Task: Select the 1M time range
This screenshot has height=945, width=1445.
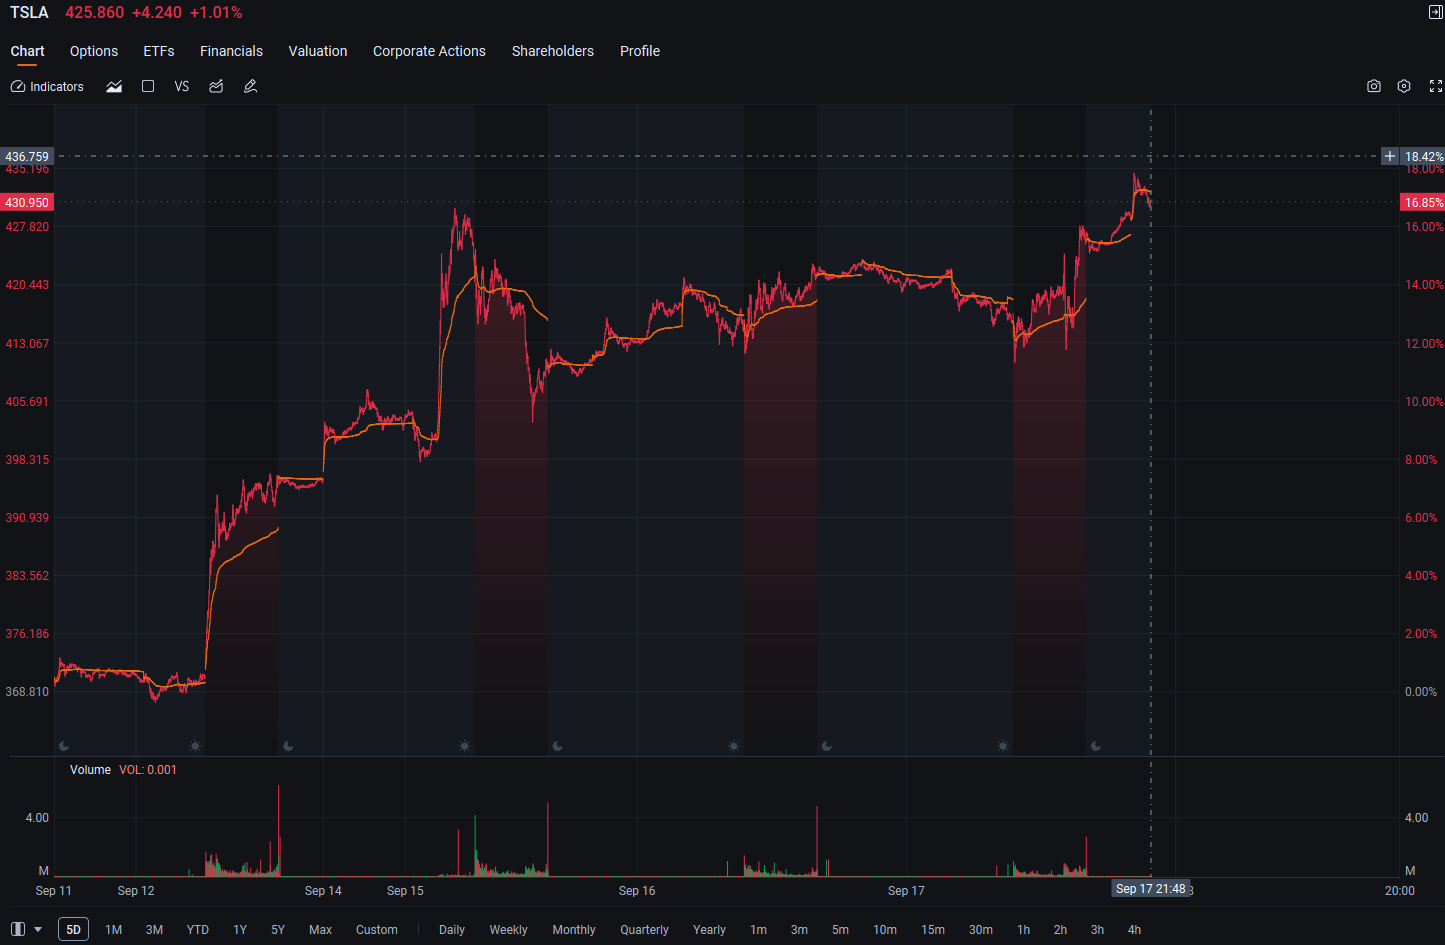Action: click(x=114, y=930)
